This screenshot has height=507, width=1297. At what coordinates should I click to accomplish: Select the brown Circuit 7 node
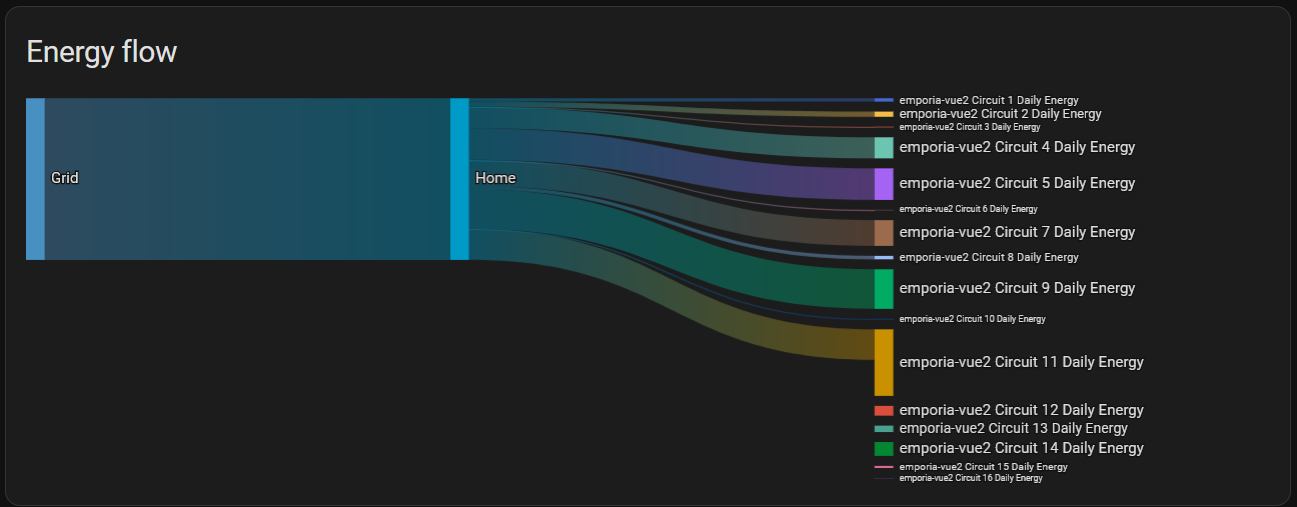(x=883, y=233)
